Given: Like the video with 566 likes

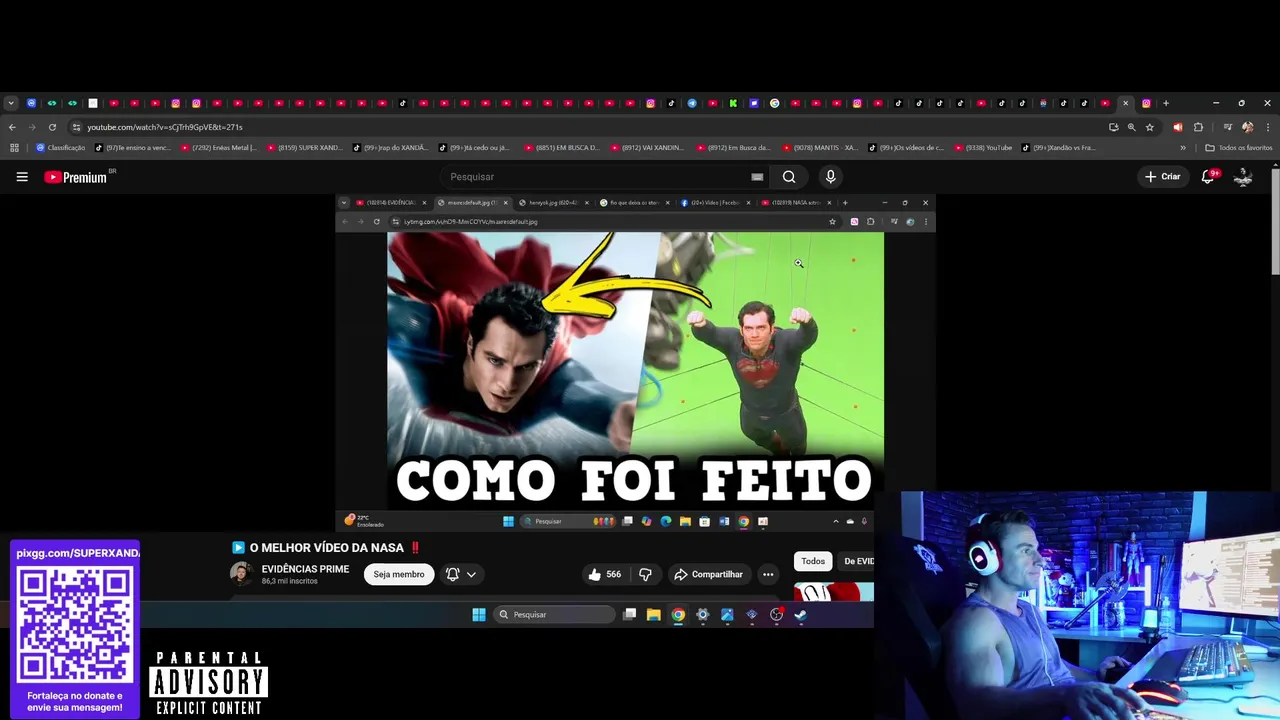Looking at the screenshot, I should pyautogui.click(x=605, y=574).
